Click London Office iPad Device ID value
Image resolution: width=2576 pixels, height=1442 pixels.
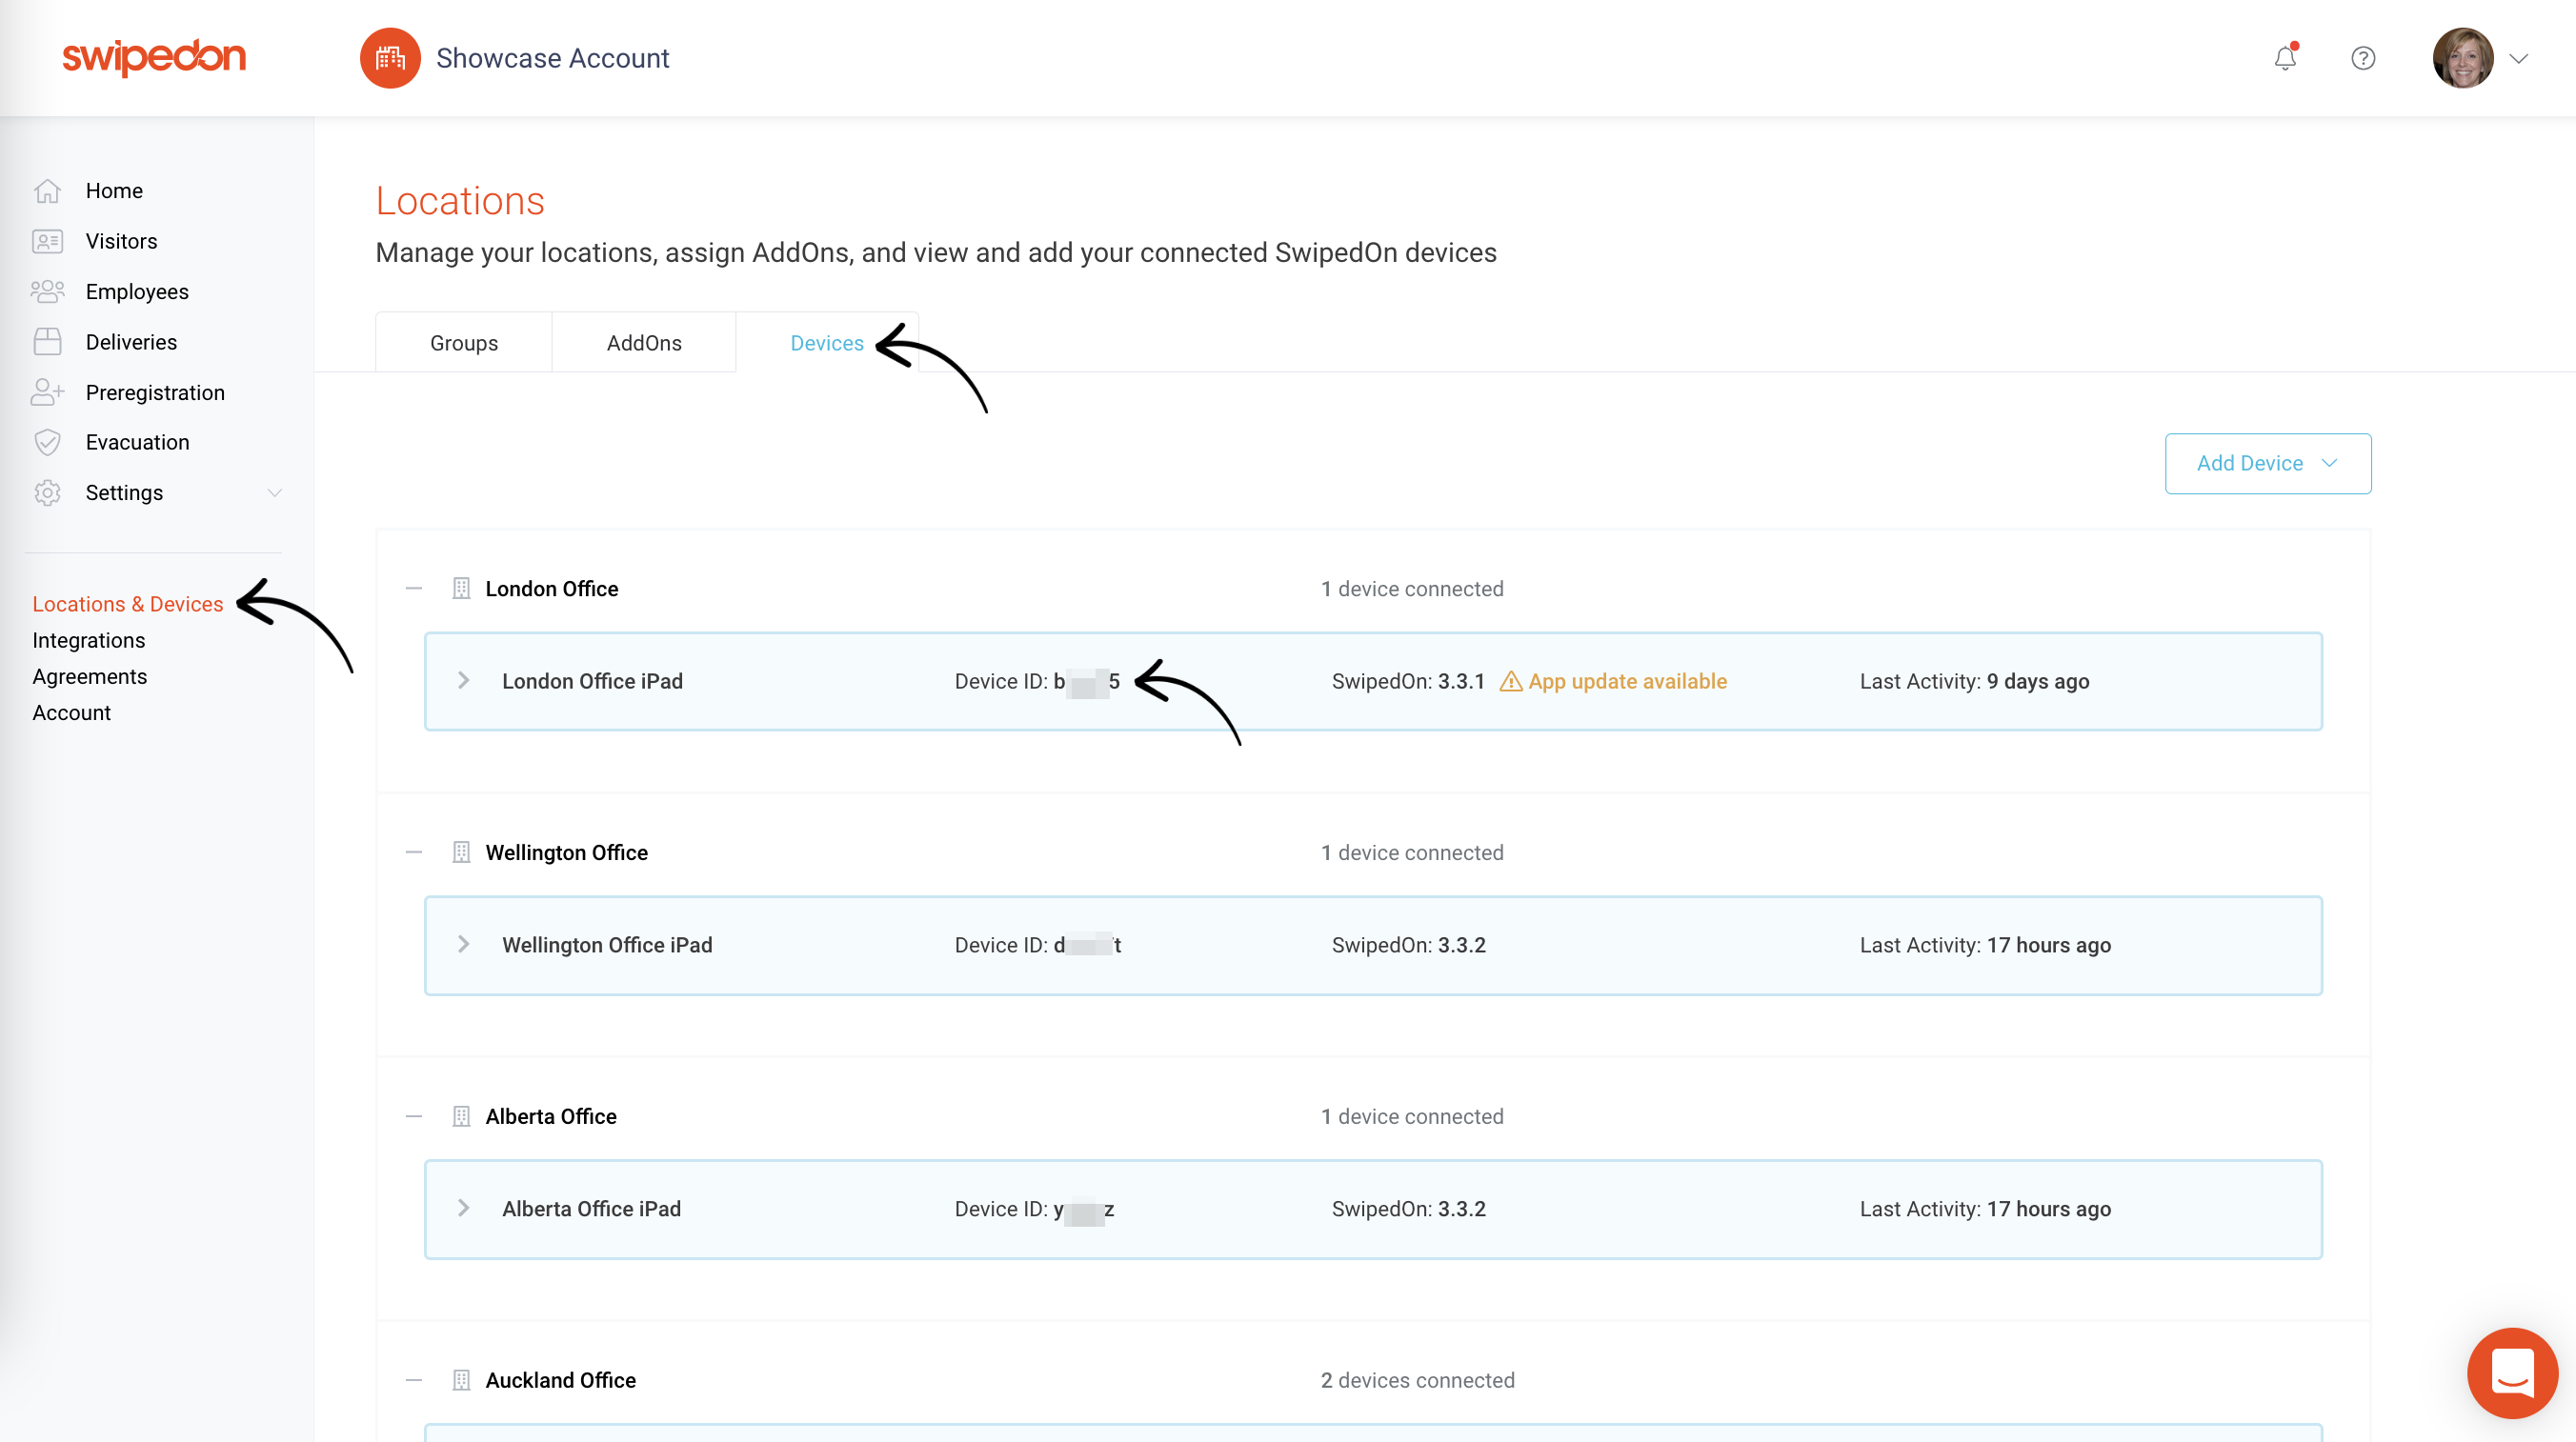click(1087, 682)
